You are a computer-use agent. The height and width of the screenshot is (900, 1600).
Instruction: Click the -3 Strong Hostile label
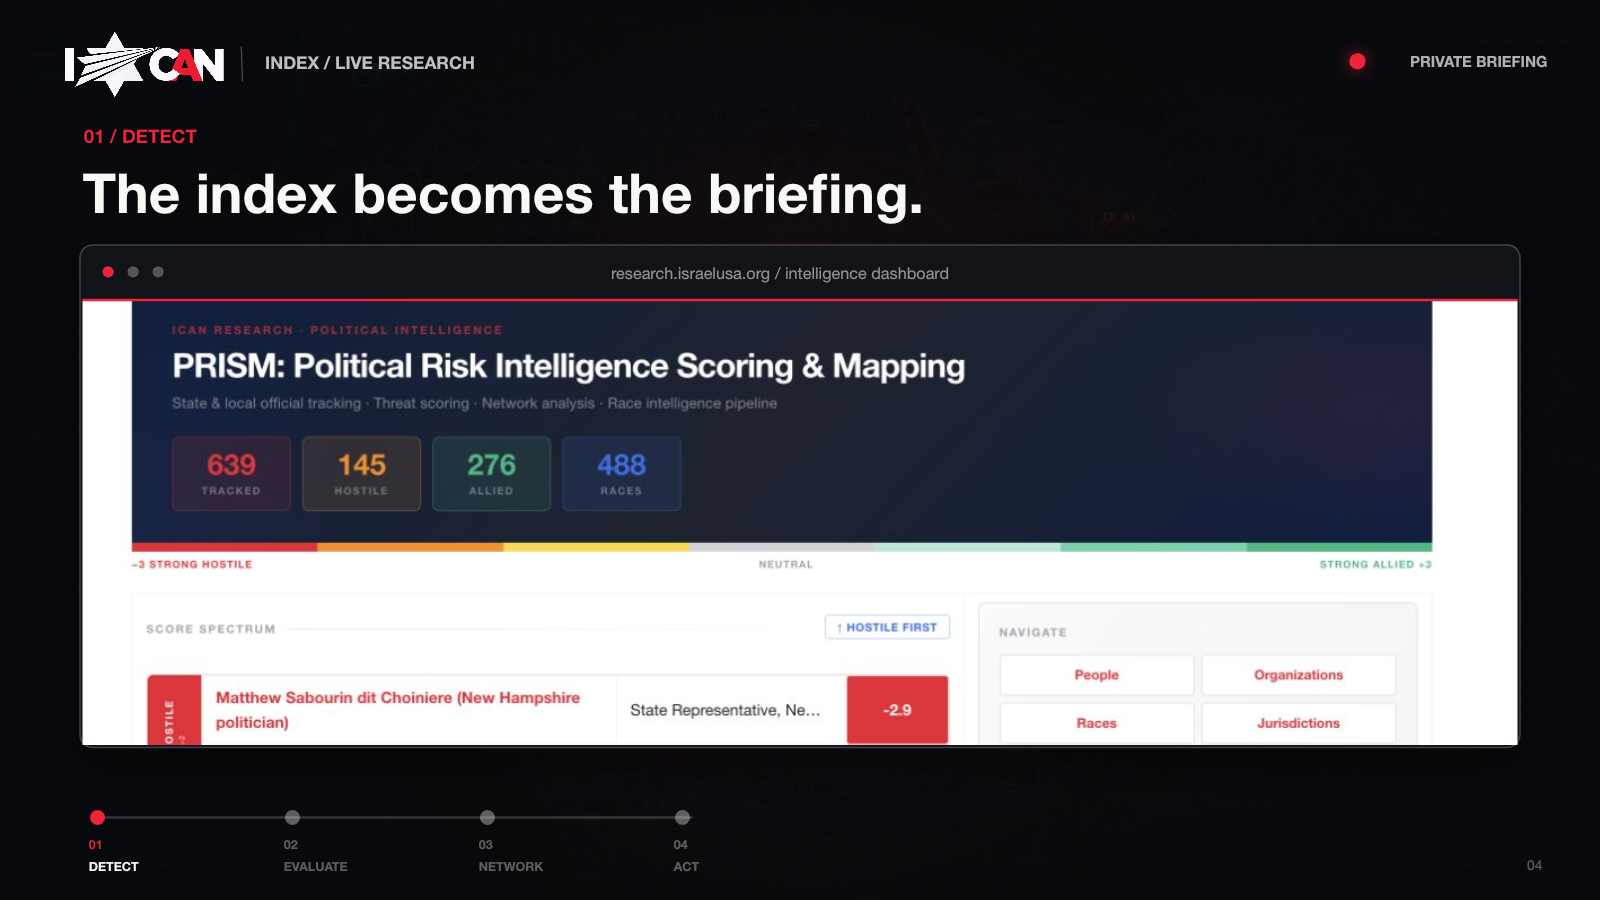(192, 565)
